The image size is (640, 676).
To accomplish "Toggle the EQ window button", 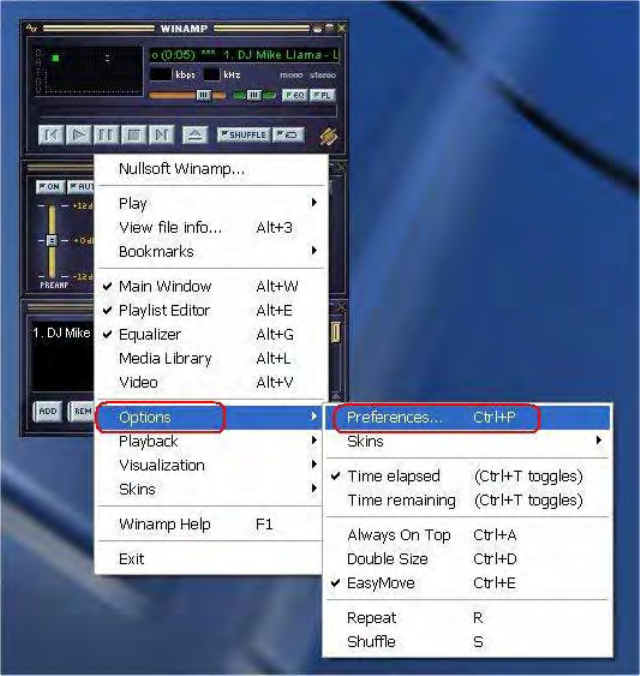I will 295,95.
